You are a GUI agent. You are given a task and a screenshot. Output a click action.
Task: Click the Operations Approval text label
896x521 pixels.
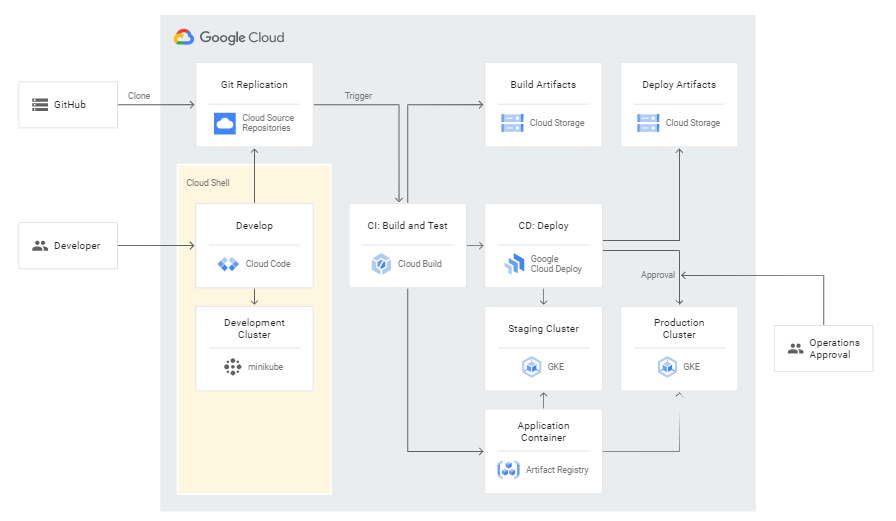coord(834,348)
